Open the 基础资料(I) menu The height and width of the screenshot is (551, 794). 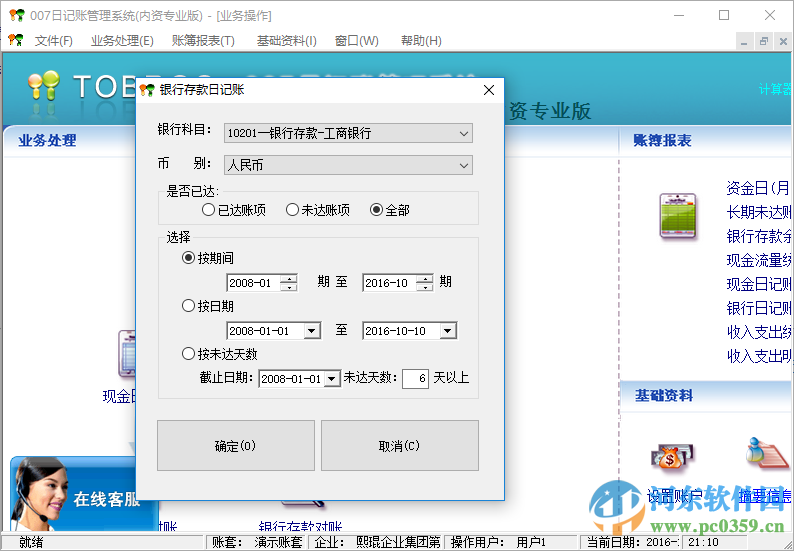(287, 41)
